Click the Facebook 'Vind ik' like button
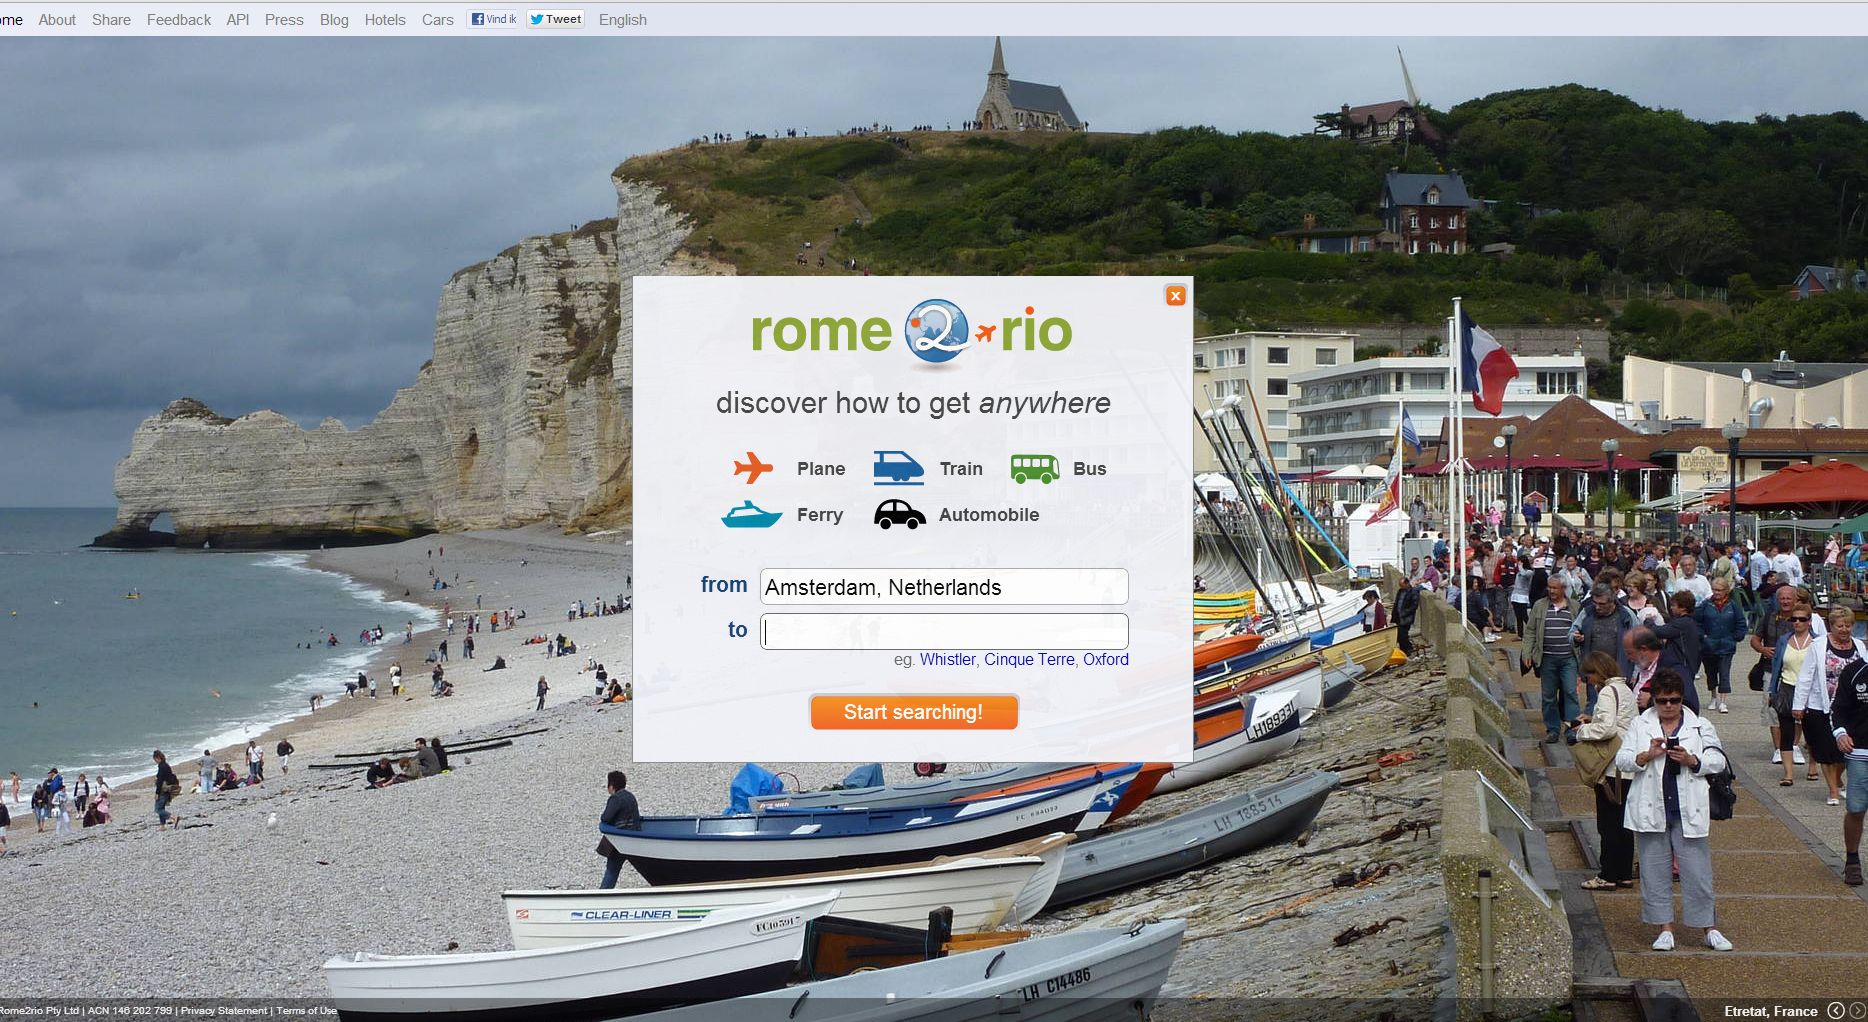 click(494, 19)
